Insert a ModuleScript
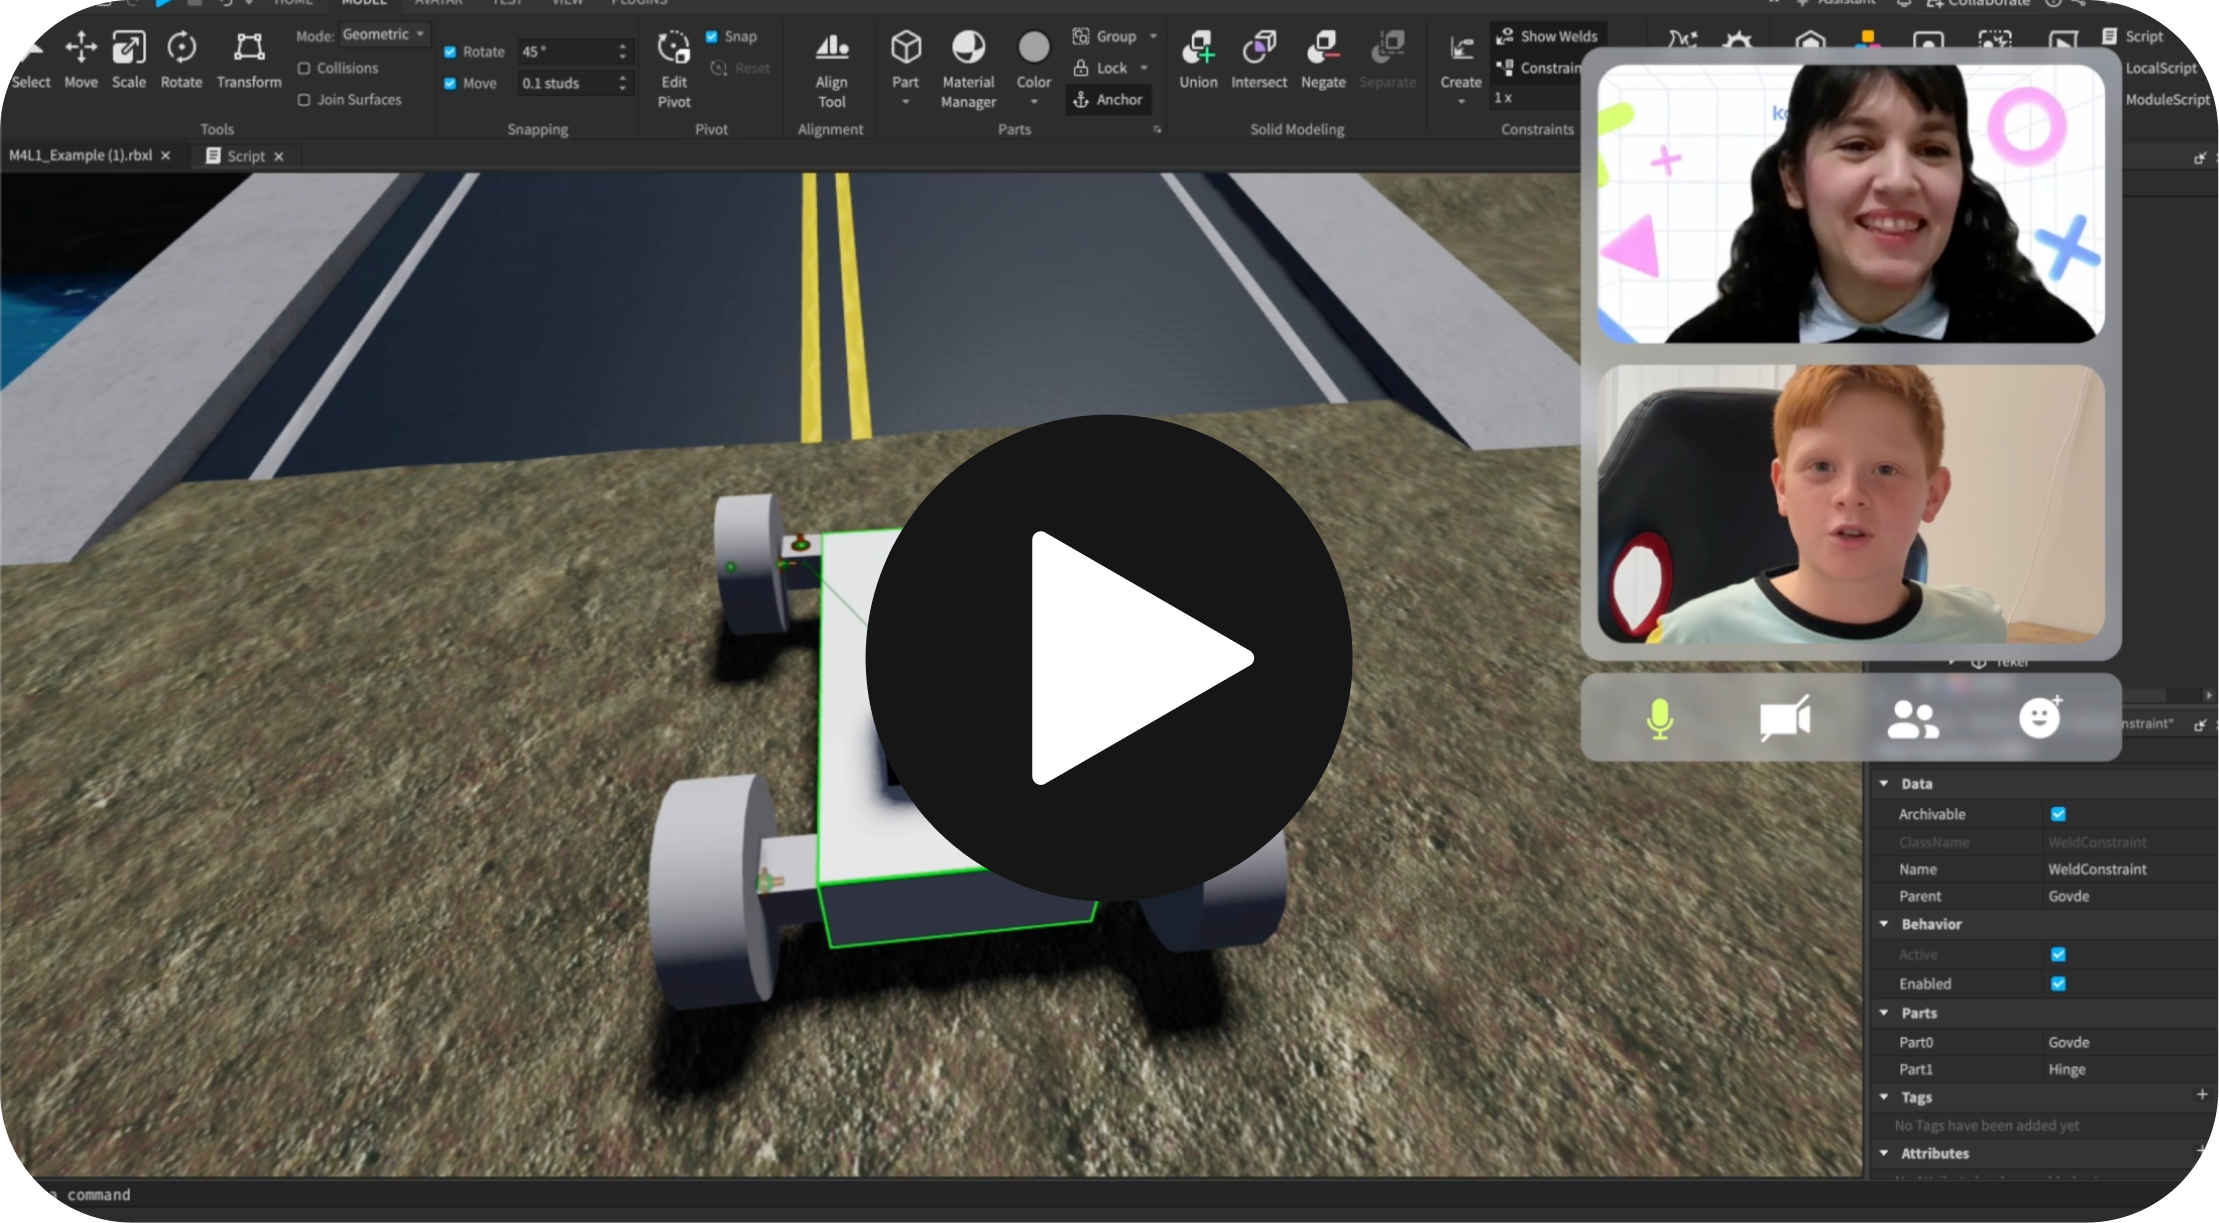 [x=2167, y=99]
